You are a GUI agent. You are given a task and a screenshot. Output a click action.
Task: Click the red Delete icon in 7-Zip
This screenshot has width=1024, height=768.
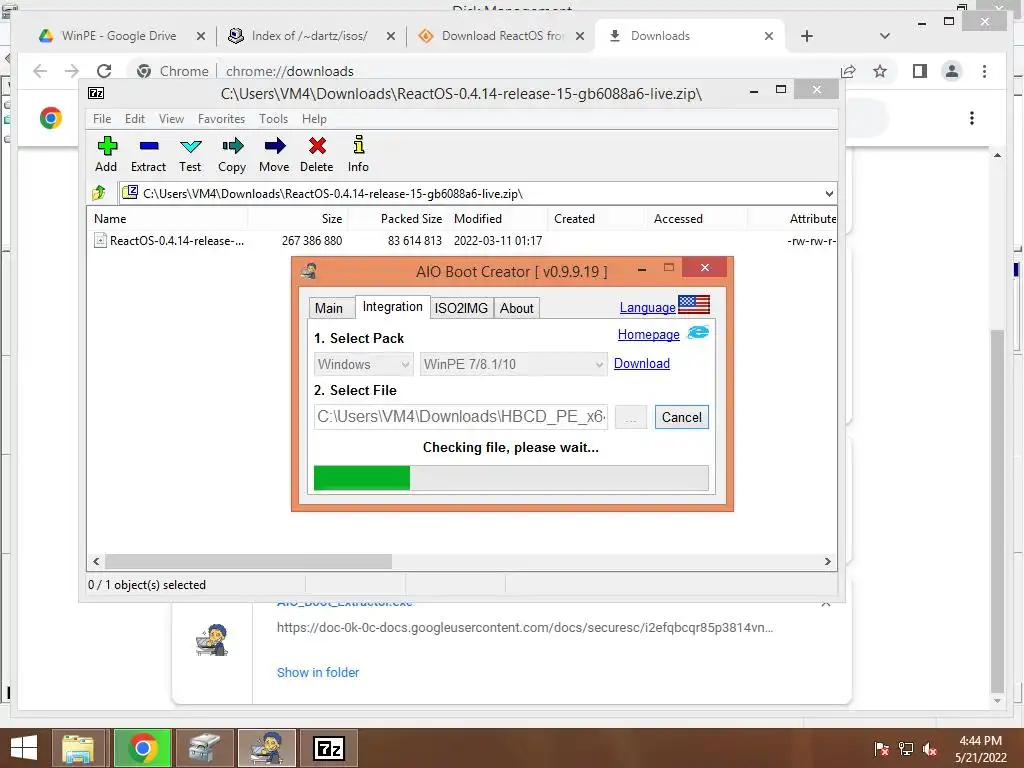tap(317, 154)
